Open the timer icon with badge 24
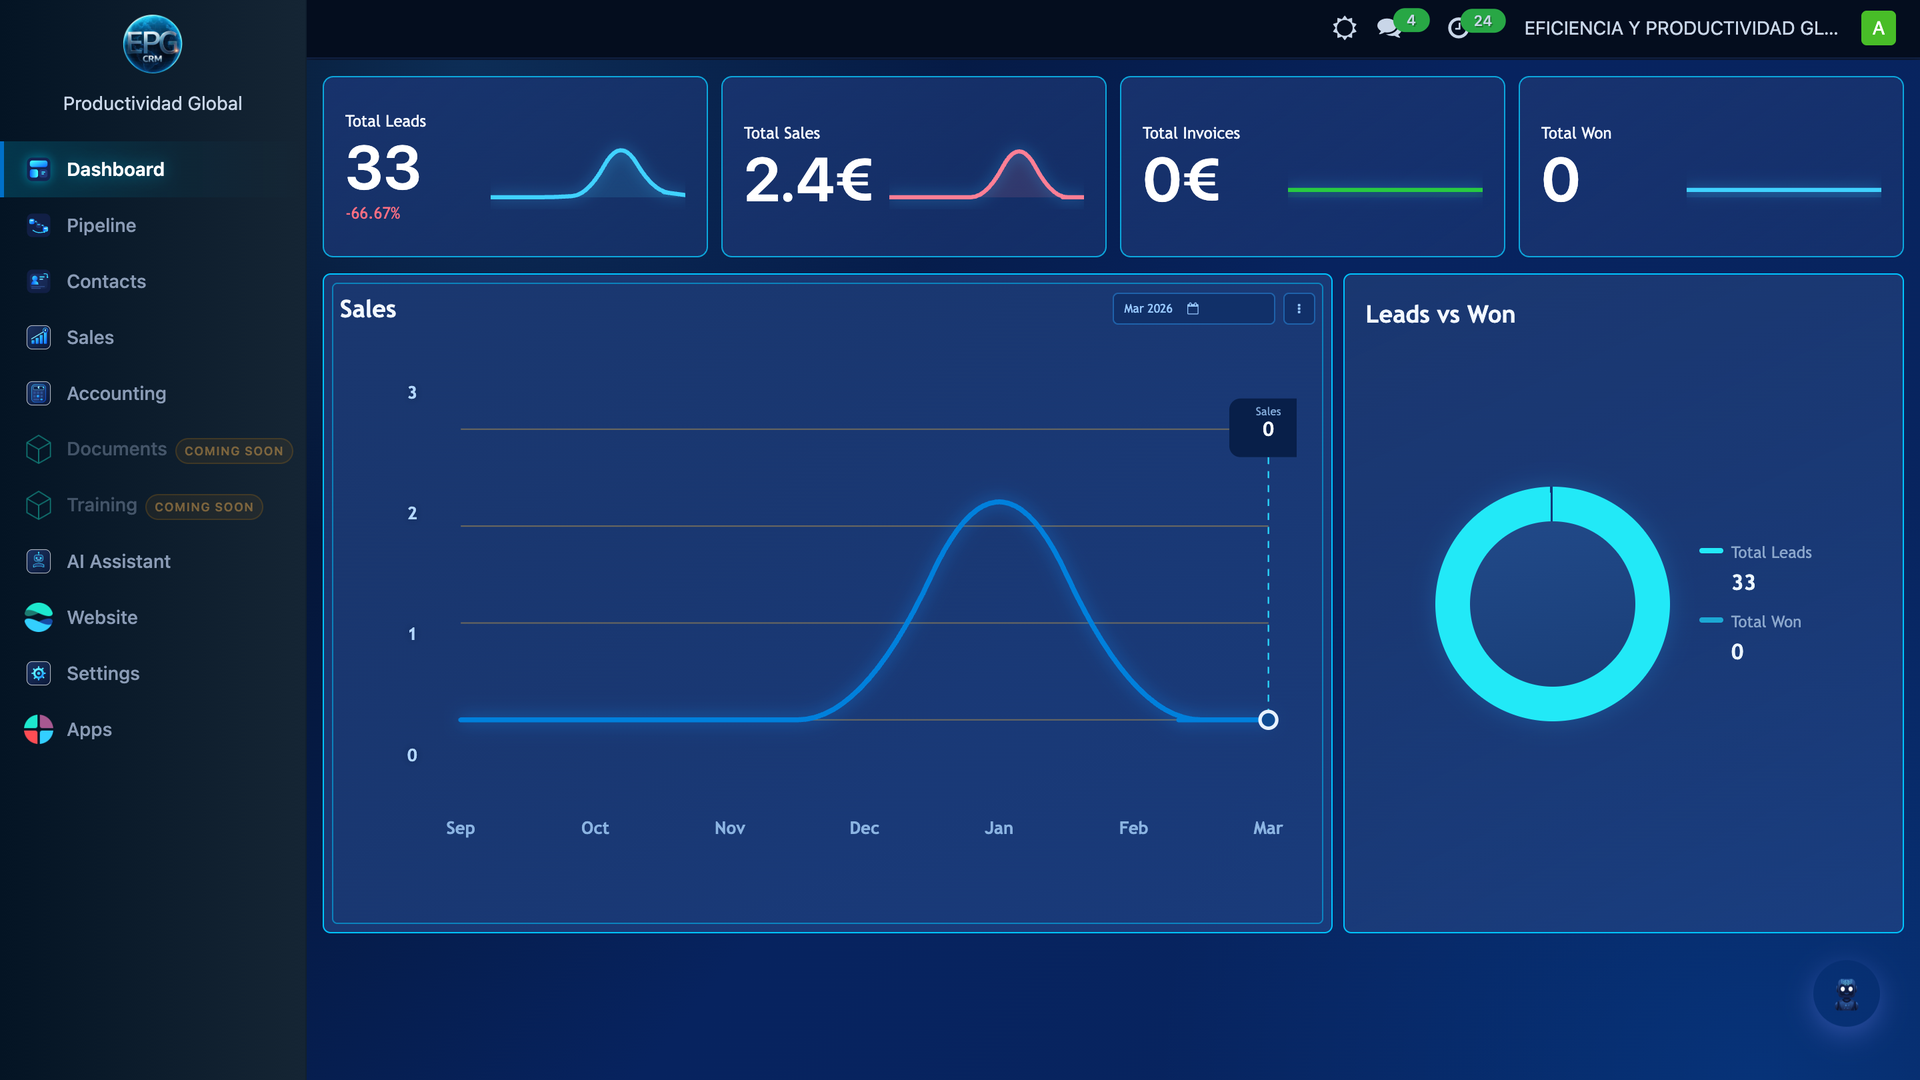Viewport: 1920px width, 1080px height. tap(1458, 28)
